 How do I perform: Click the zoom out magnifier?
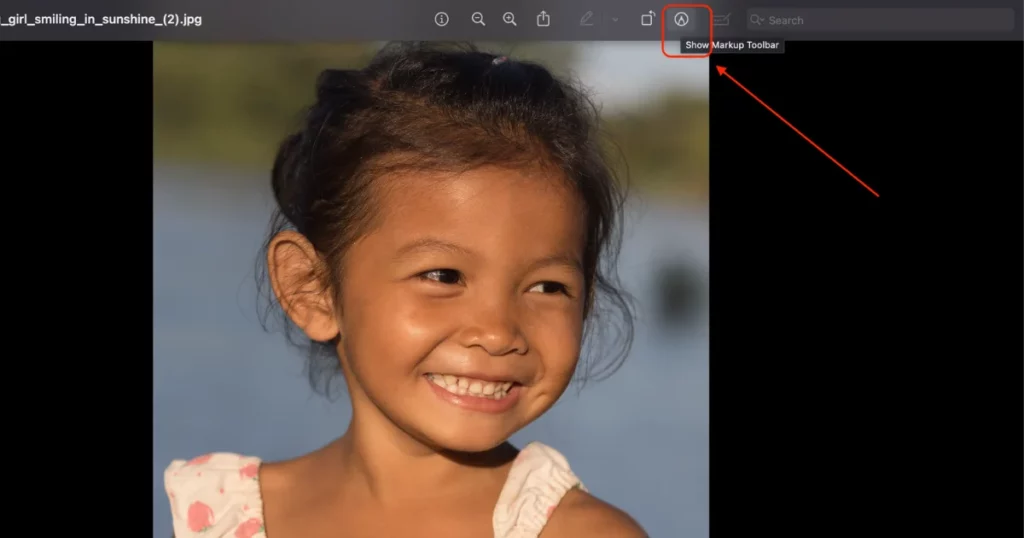click(x=478, y=20)
